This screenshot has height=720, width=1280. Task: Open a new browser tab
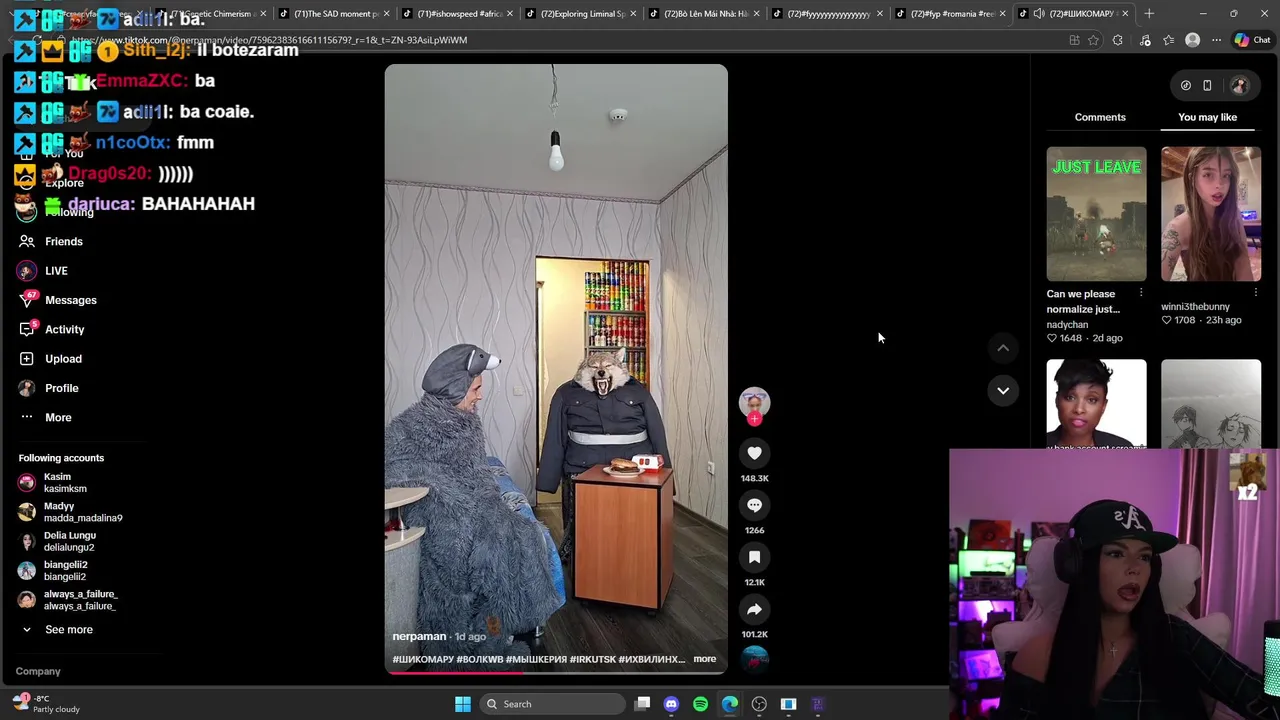[x=1149, y=13]
